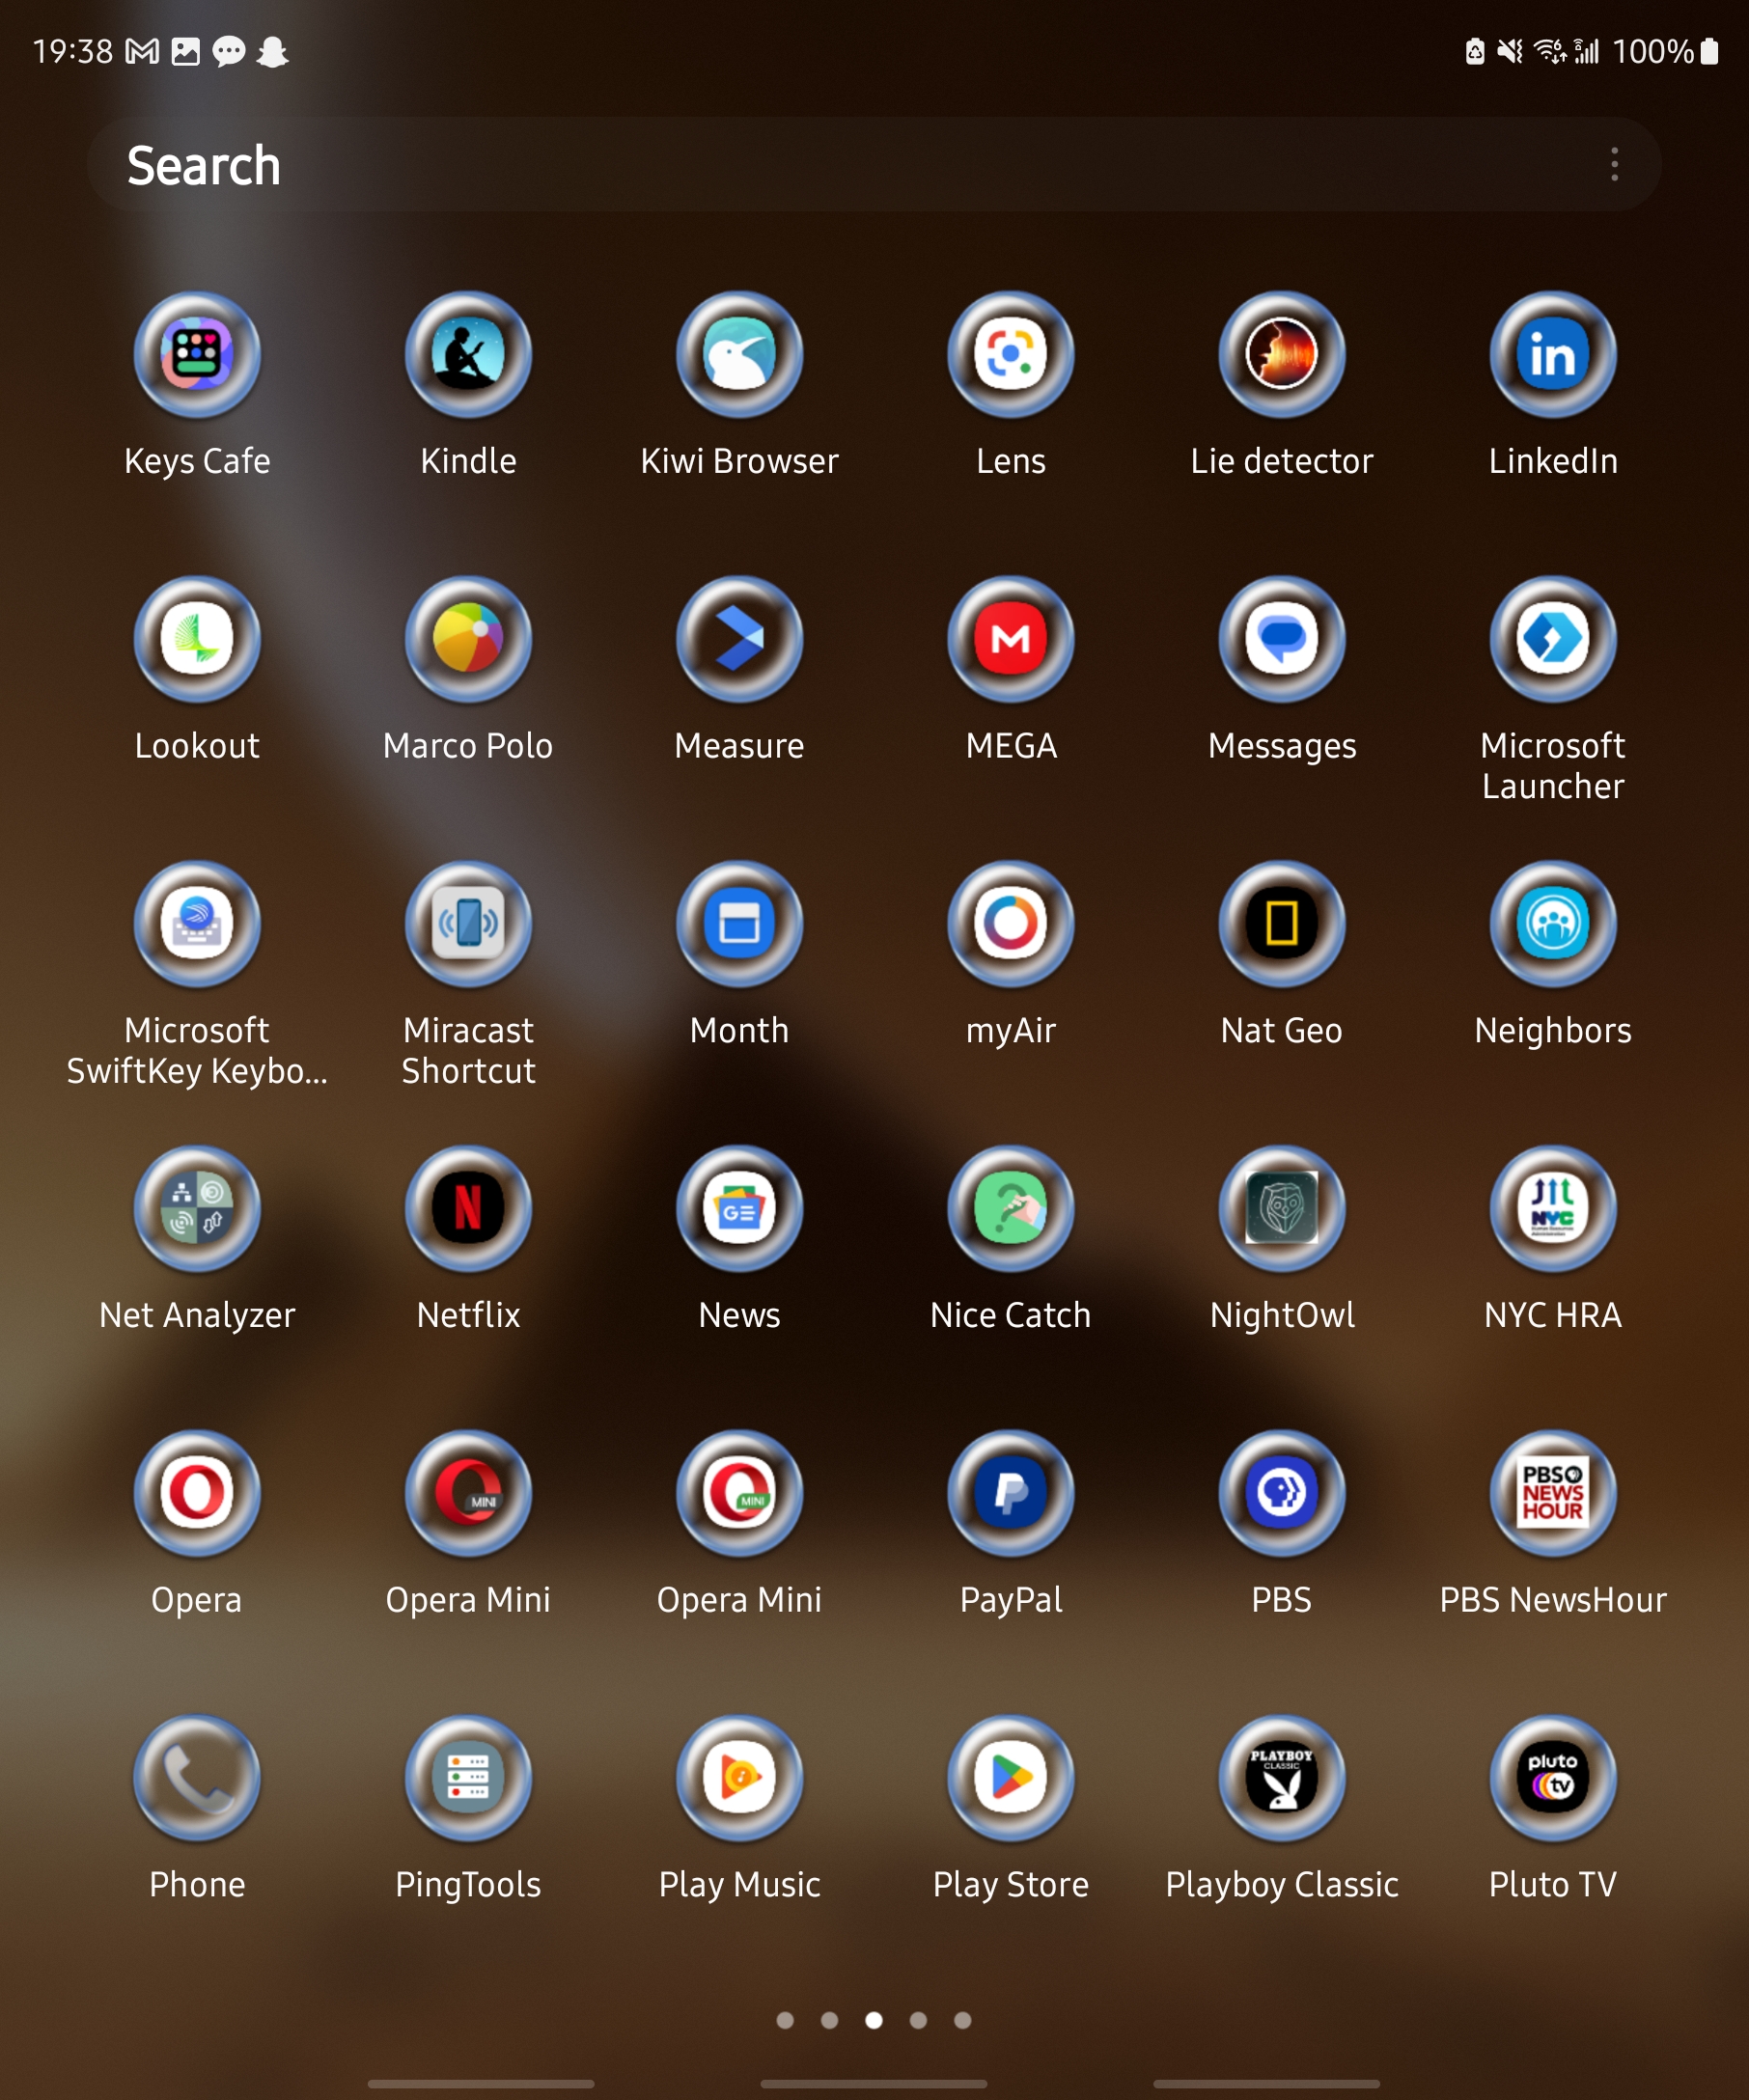1749x2100 pixels.
Task: Open the PBS app
Action: pyautogui.click(x=1281, y=1493)
